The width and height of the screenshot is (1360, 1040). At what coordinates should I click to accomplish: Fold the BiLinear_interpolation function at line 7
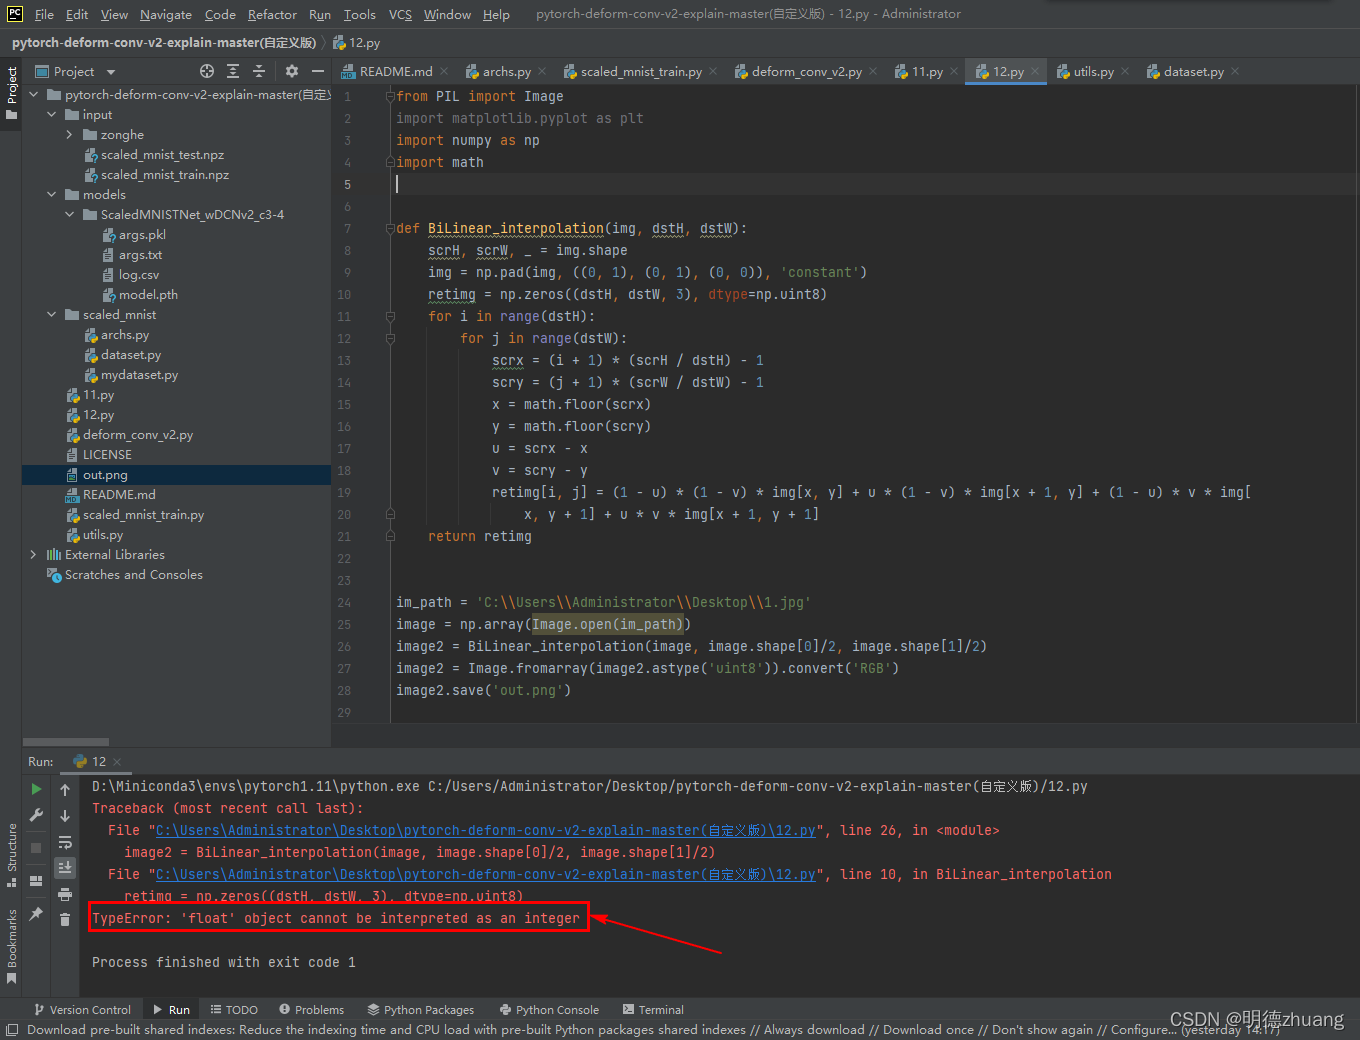pyautogui.click(x=390, y=228)
